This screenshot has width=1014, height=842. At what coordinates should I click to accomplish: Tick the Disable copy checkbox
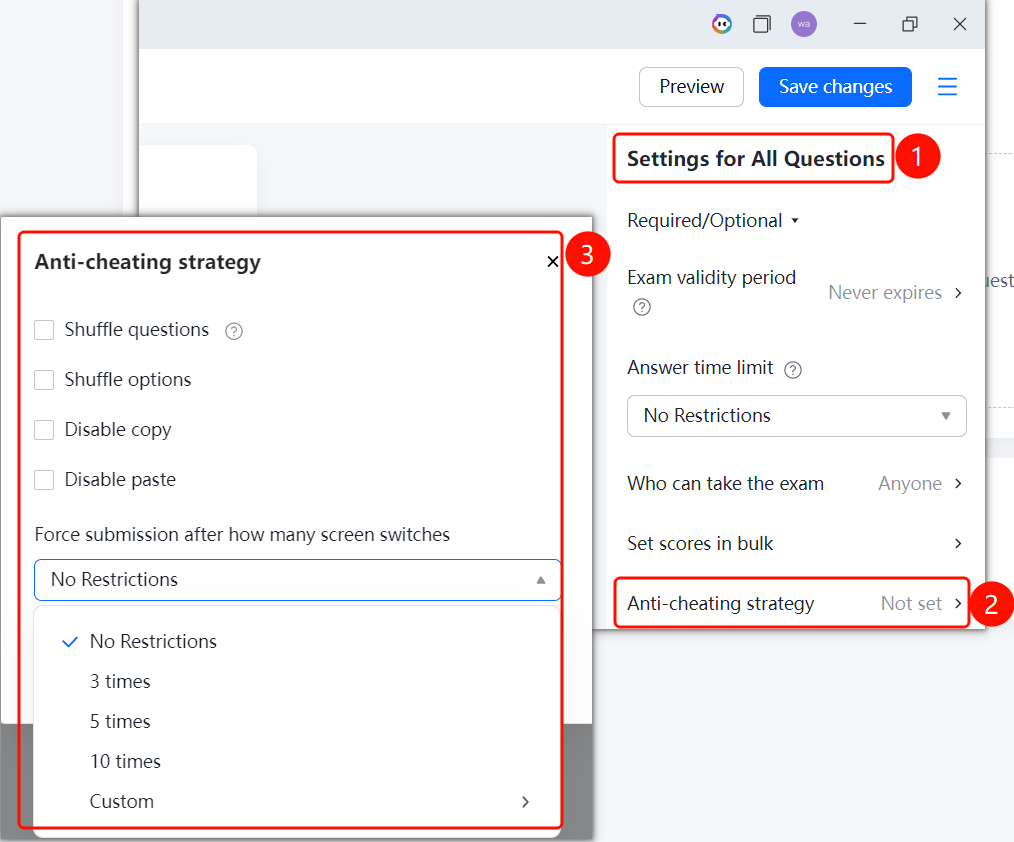44,429
